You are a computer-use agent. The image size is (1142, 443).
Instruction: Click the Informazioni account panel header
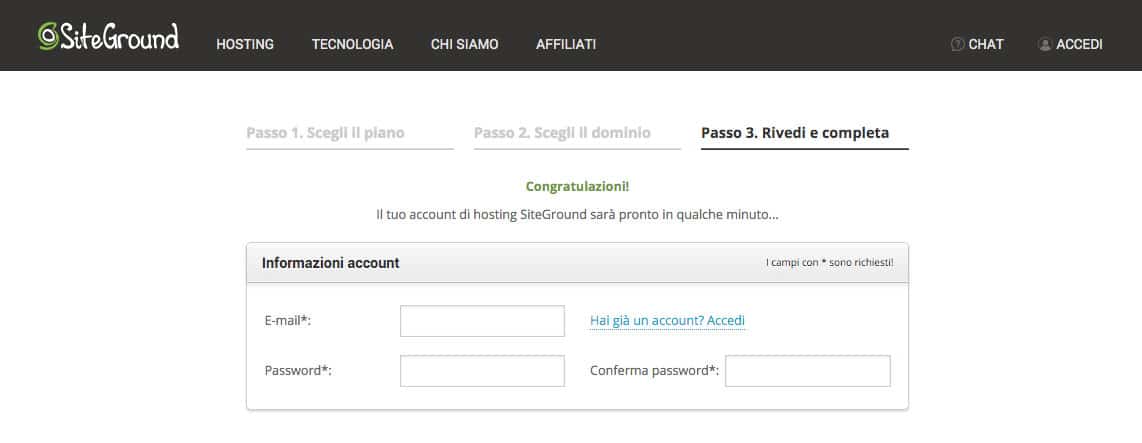pyautogui.click(x=578, y=263)
